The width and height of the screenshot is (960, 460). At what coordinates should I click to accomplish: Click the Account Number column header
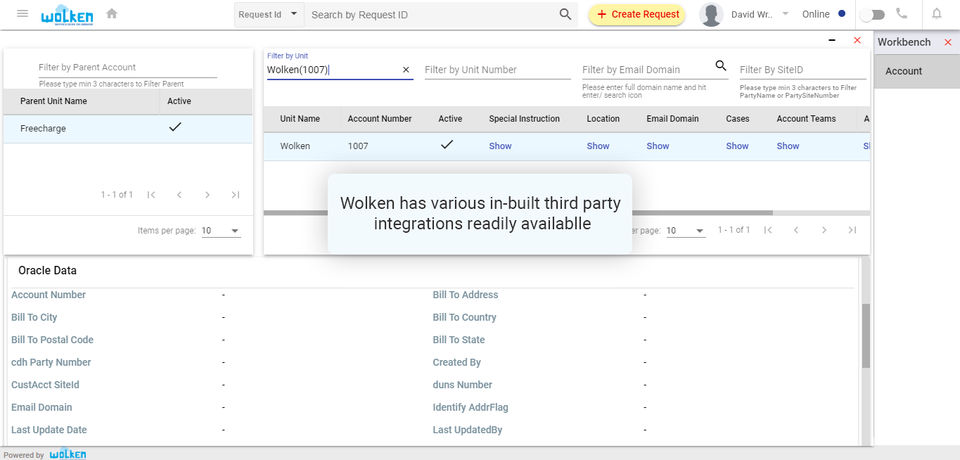380,119
